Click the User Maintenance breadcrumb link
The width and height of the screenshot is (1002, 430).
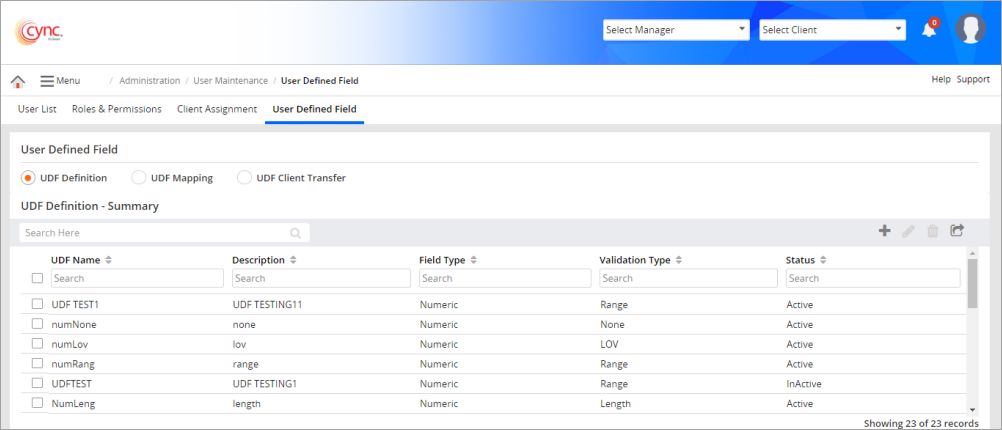pyautogui.click(x=230, y=81)
